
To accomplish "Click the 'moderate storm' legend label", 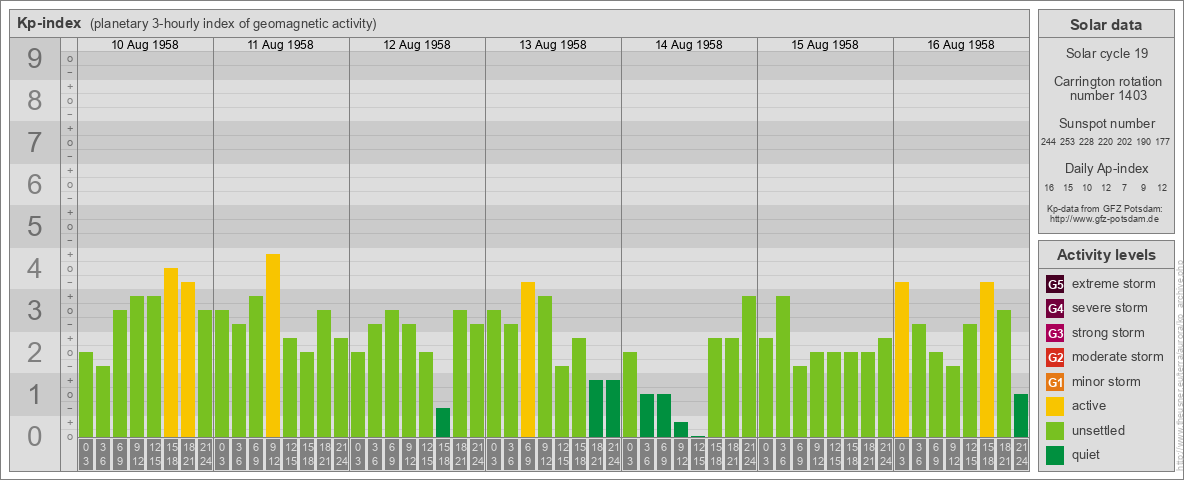I will click(x=1118, y=357).
